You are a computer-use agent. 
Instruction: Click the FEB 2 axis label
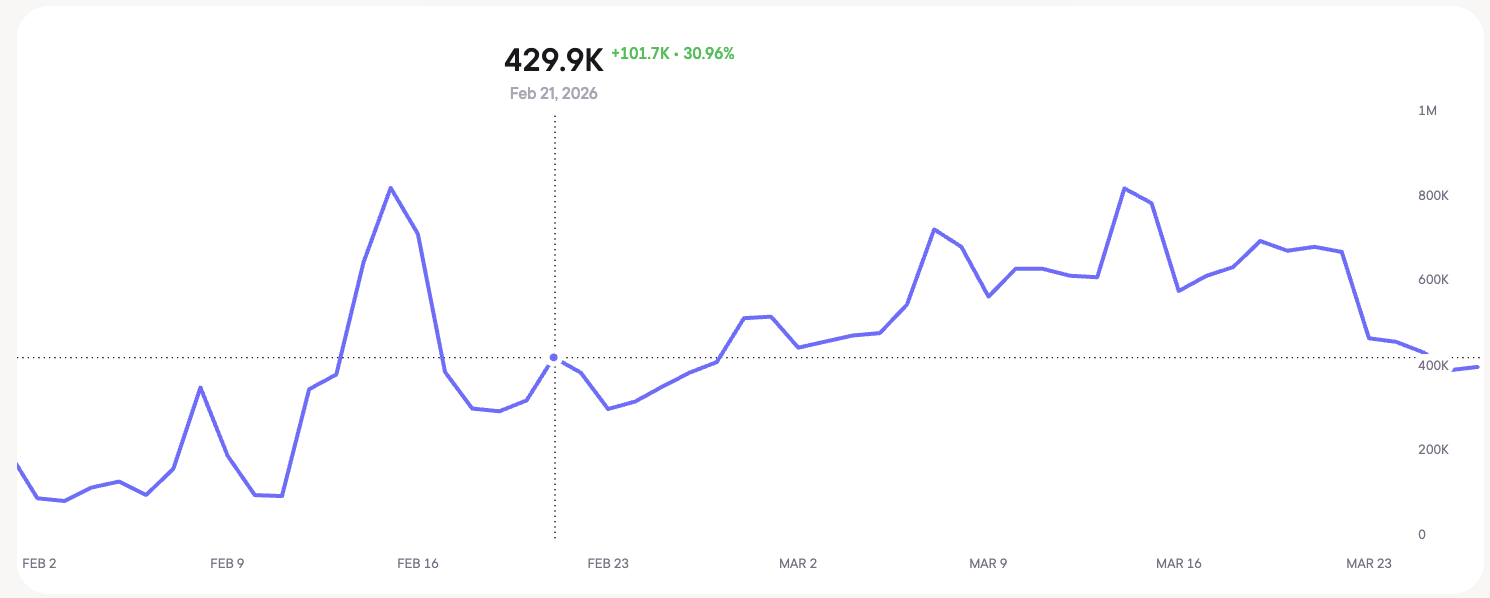39,564
